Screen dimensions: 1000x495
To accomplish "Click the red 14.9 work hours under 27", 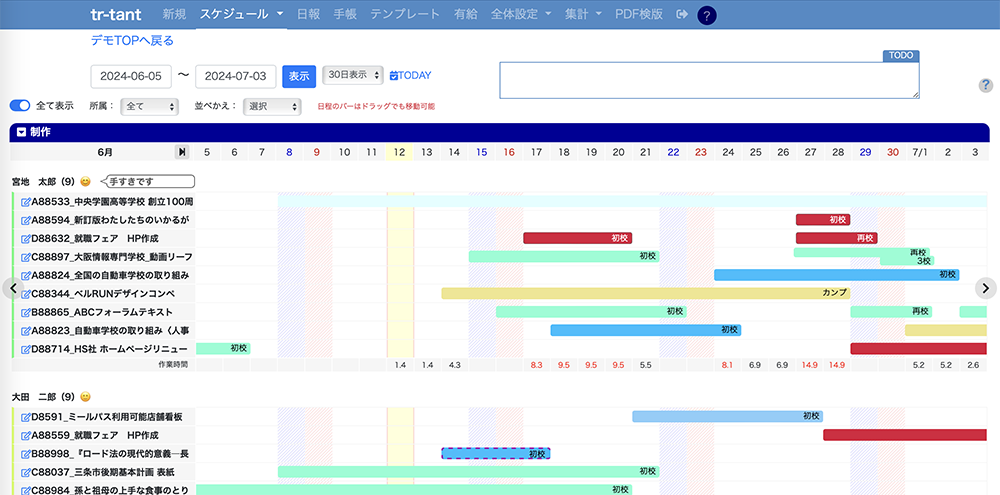I will click(810, 366).
